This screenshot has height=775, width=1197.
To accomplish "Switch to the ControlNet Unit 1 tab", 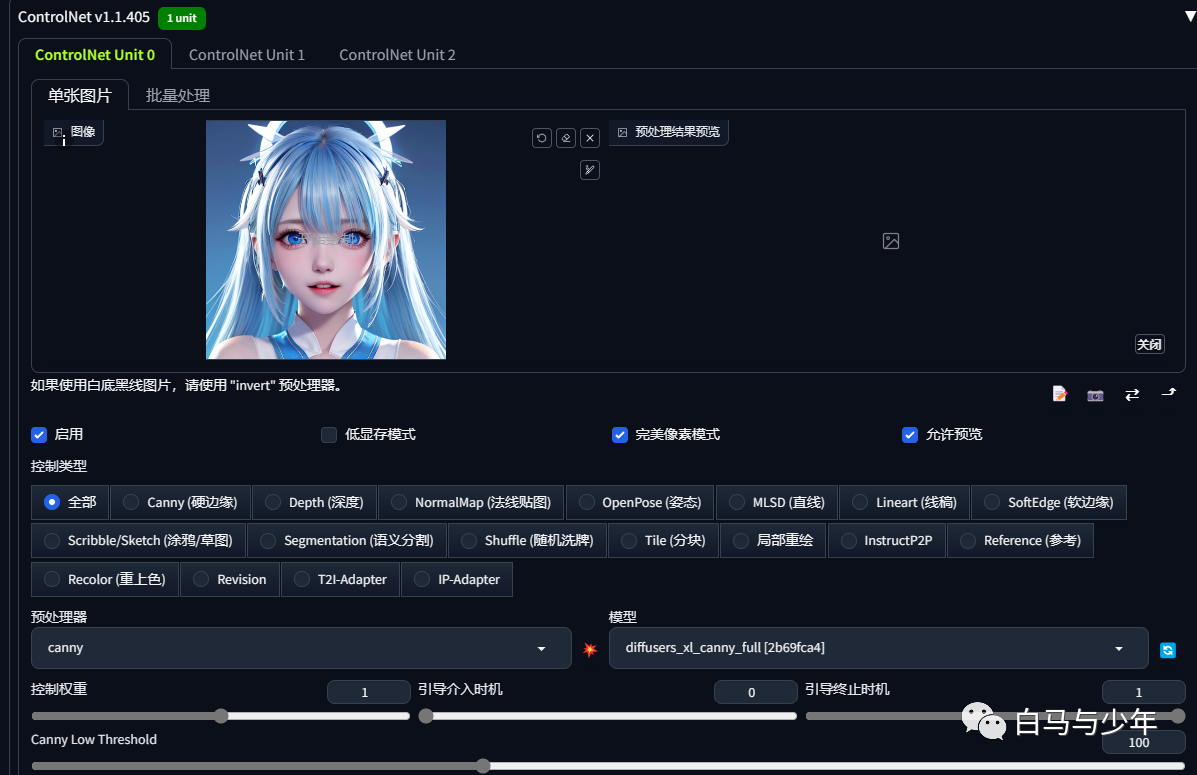I will (247, 55).
